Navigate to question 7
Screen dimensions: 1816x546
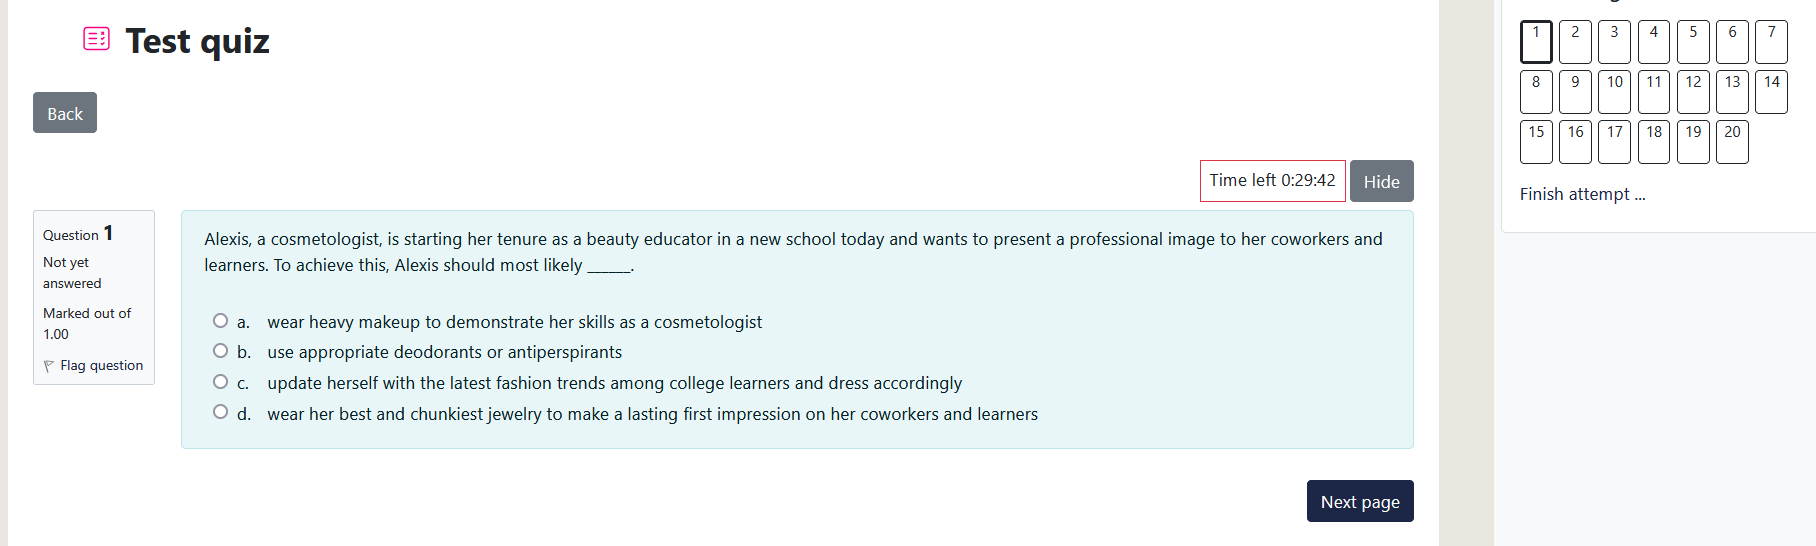coord(1771,42)
